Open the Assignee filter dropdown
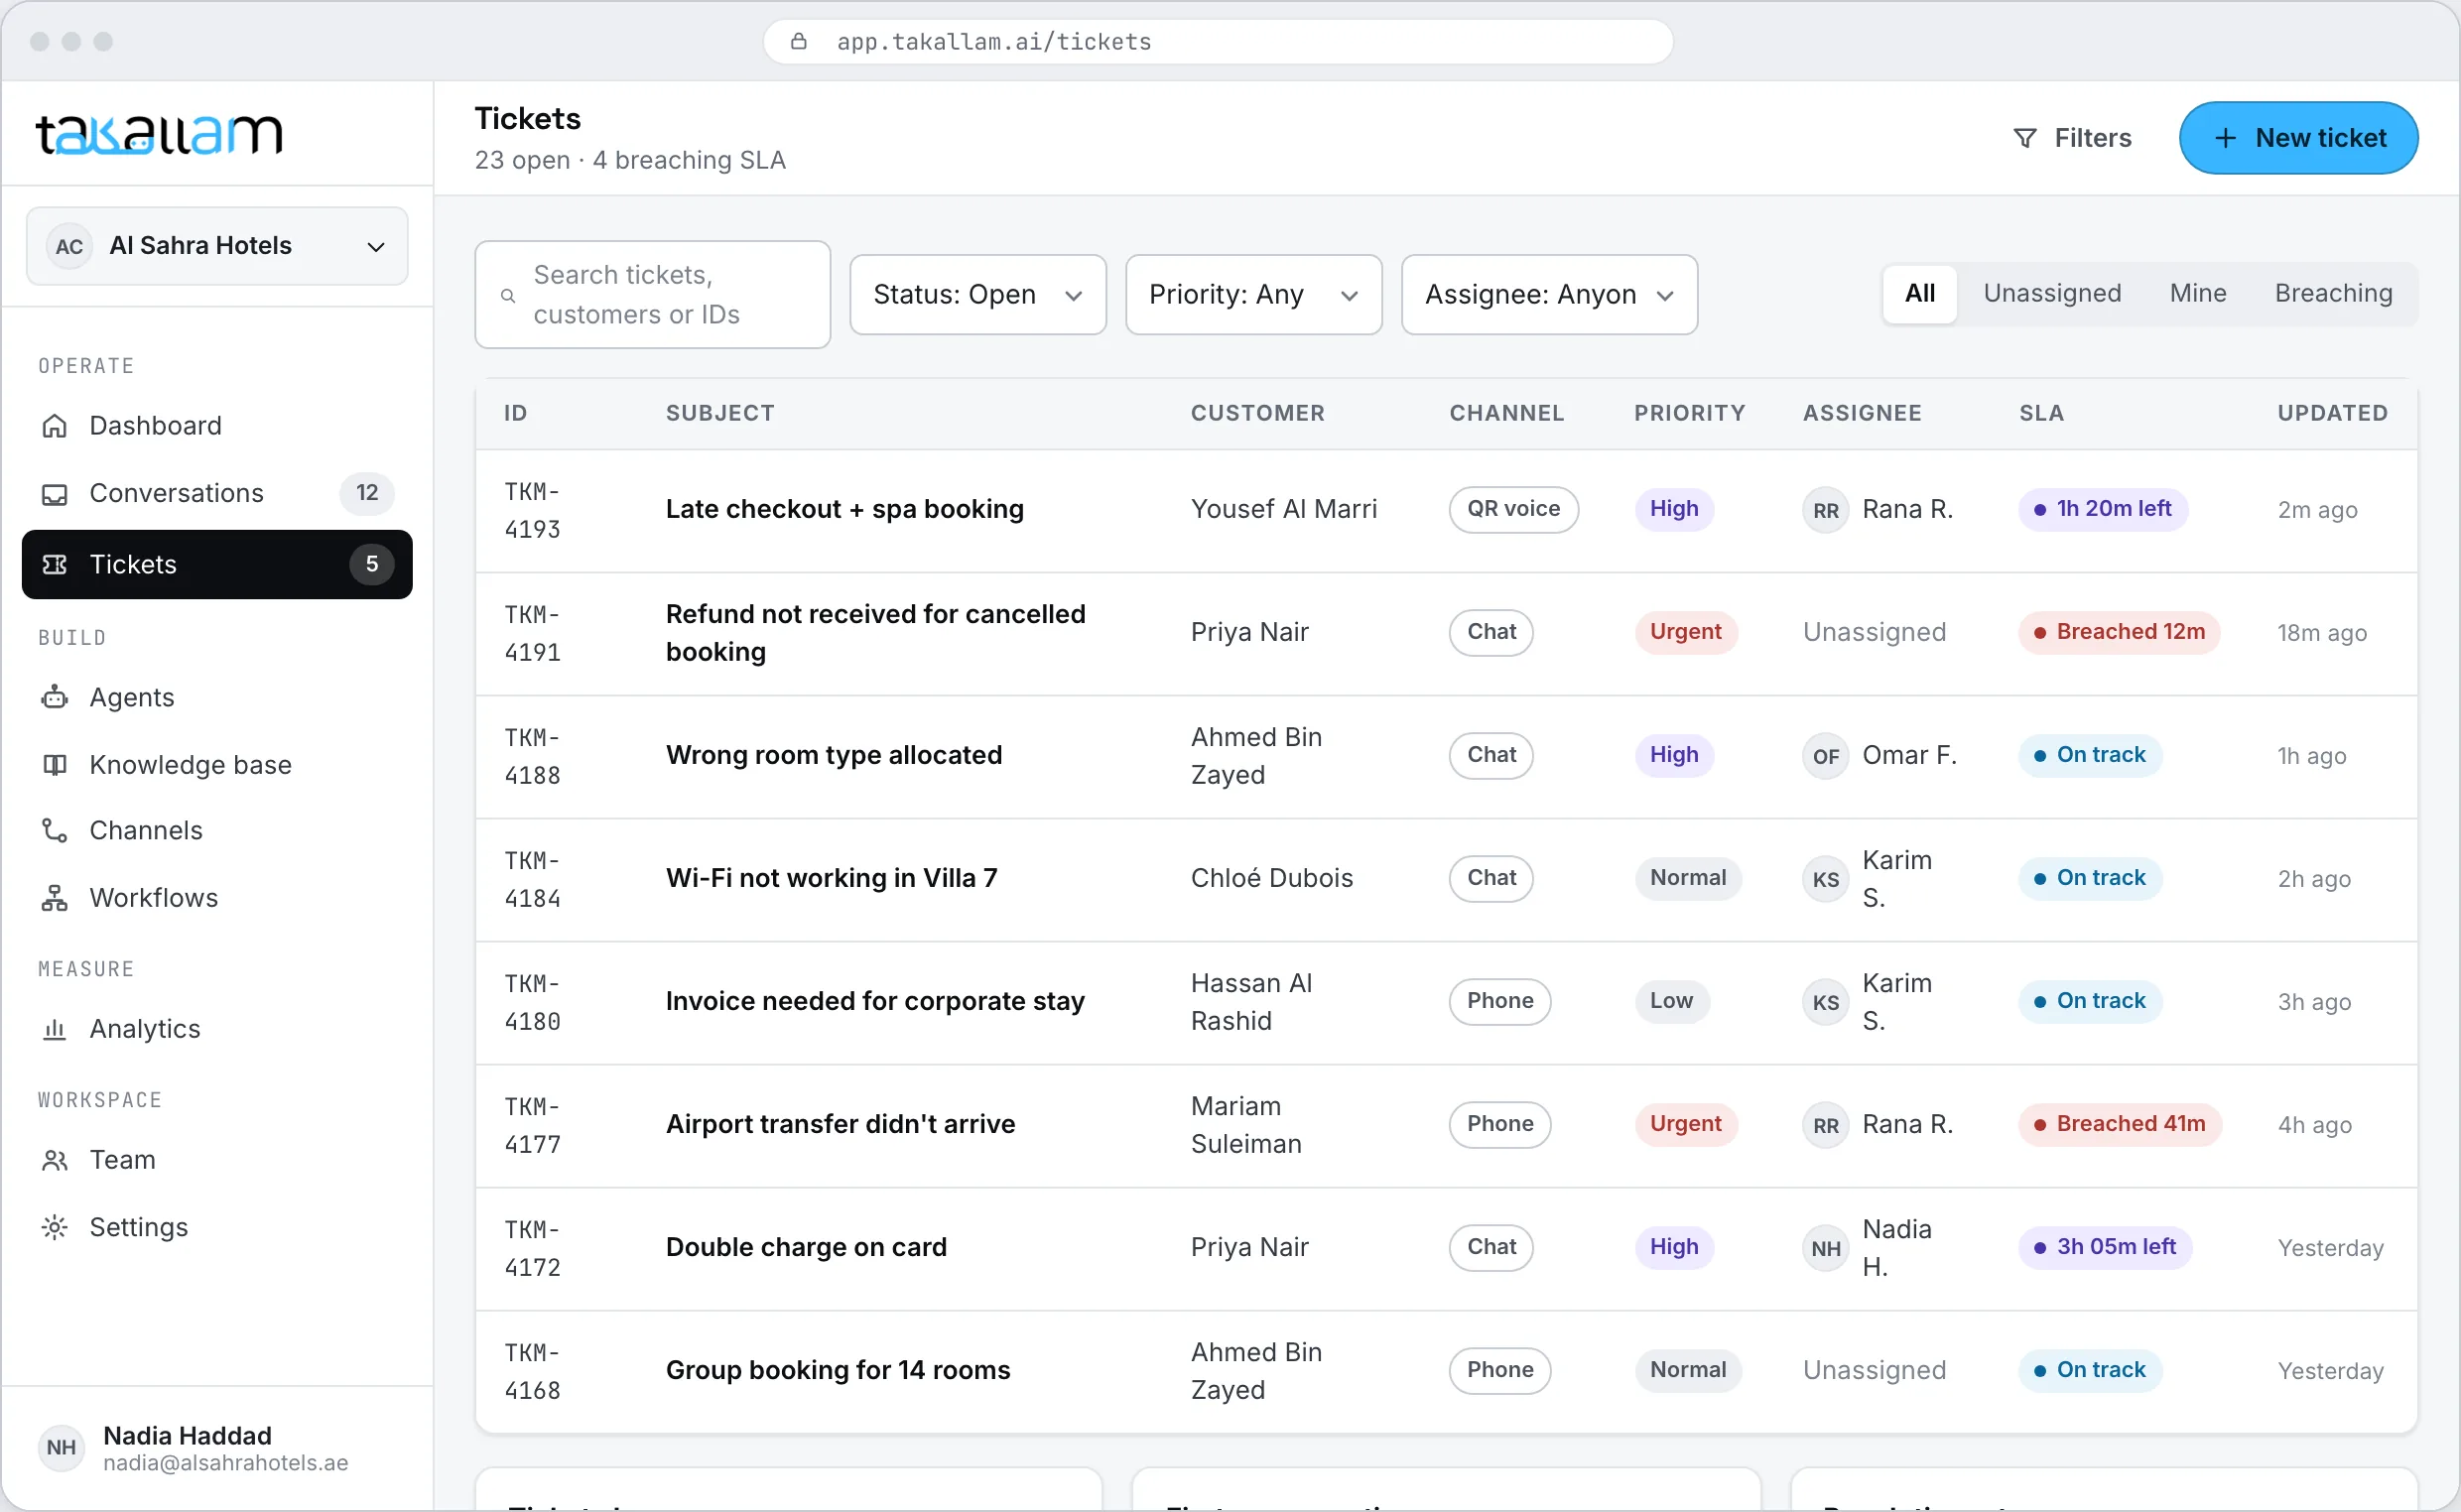This screenshot has height=1512, width=2461. 1549,295
